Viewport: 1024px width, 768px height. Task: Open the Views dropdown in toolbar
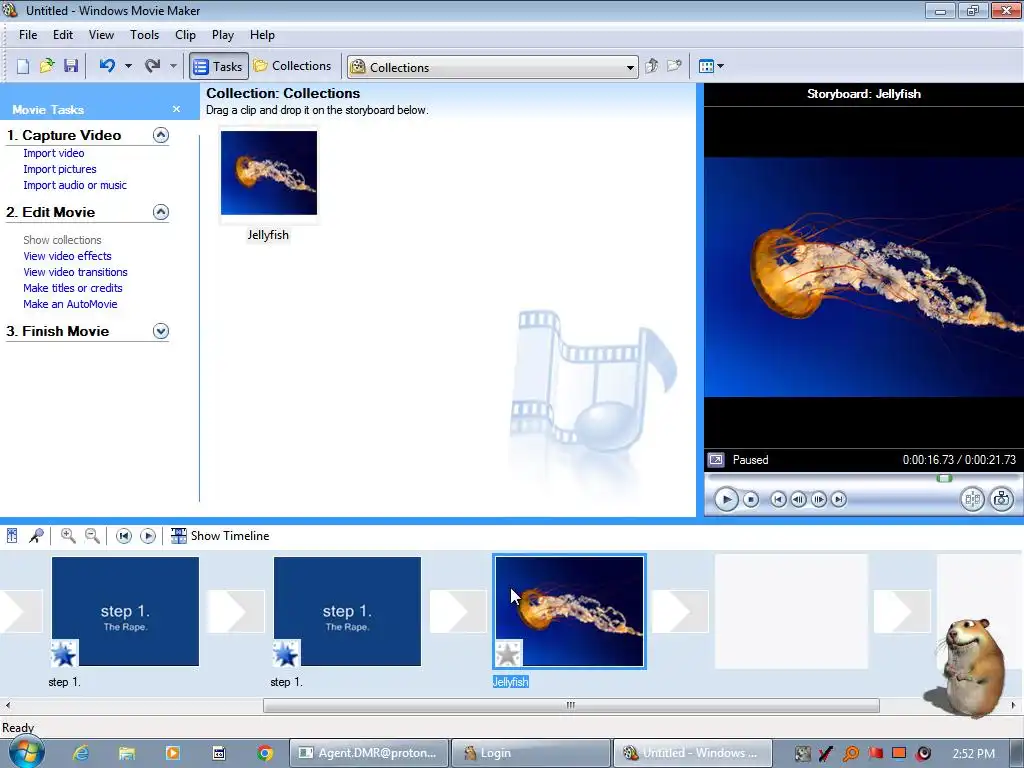coord(711,66)
